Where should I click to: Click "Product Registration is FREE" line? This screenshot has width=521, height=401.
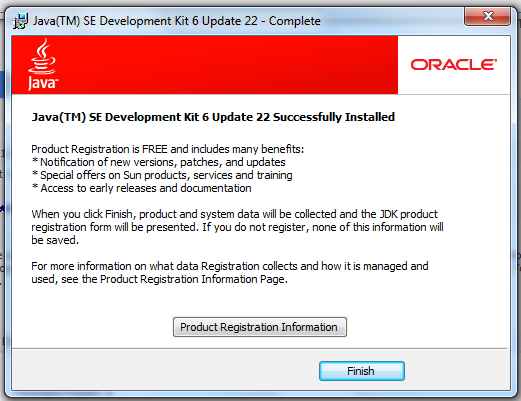[168, 149]
